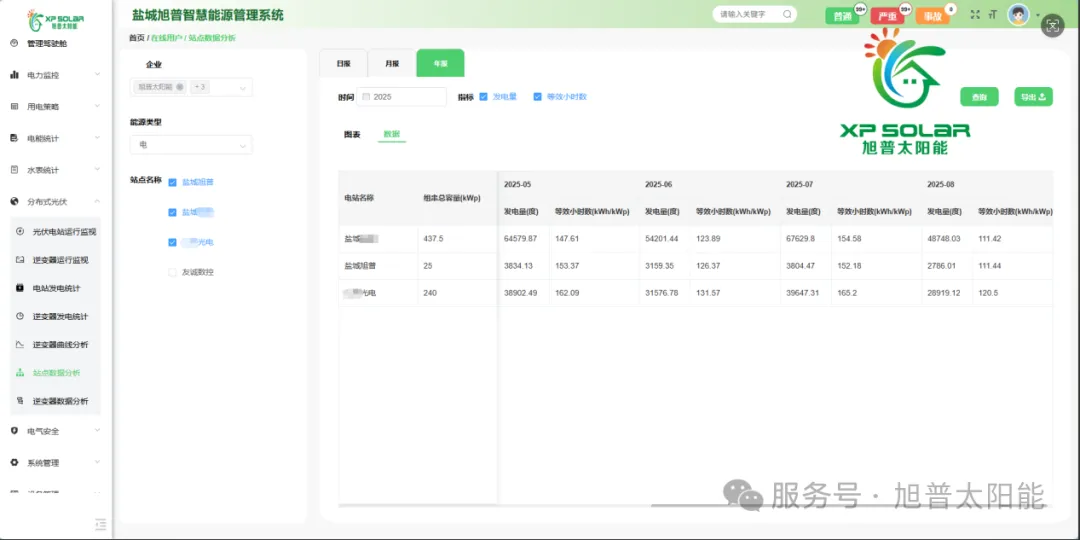Open the user avatar menu
This screenshot has width=1080, height=540.
[x=1018, y=15]
